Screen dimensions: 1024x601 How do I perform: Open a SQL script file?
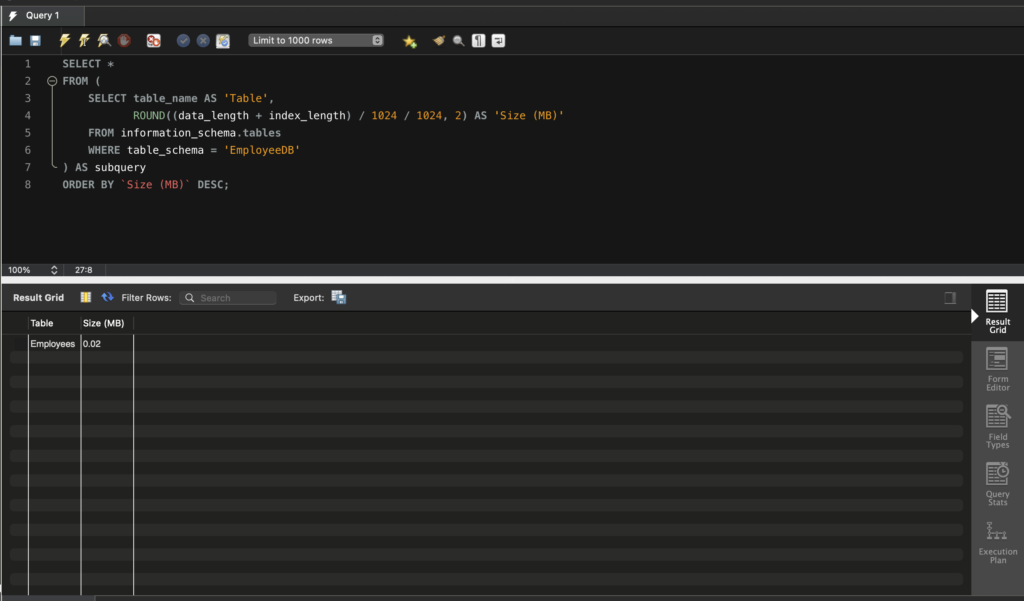(x=15, y=41)
